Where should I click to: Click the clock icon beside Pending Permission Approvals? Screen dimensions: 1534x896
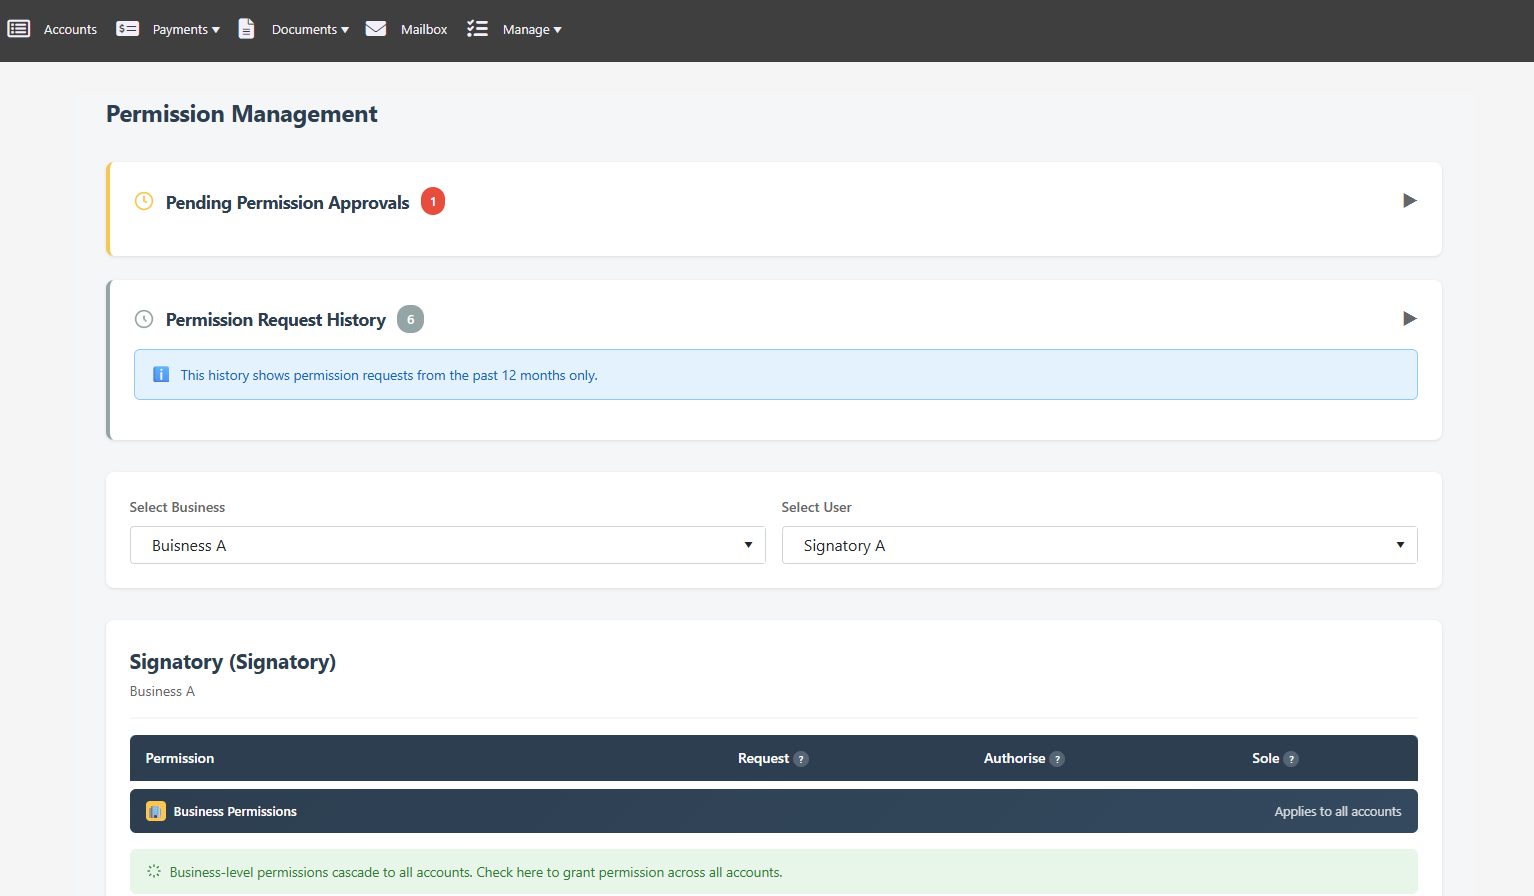click(x=144, y=201)
